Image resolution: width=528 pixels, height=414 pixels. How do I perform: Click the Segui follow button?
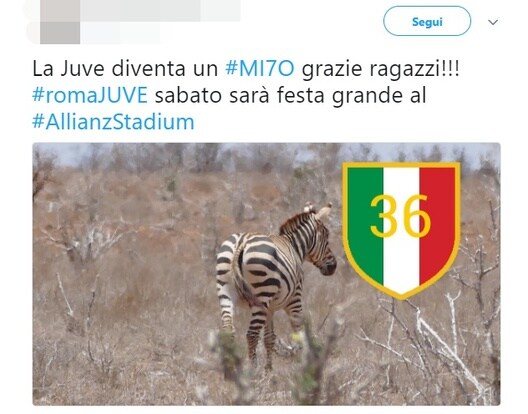point(427,21)
